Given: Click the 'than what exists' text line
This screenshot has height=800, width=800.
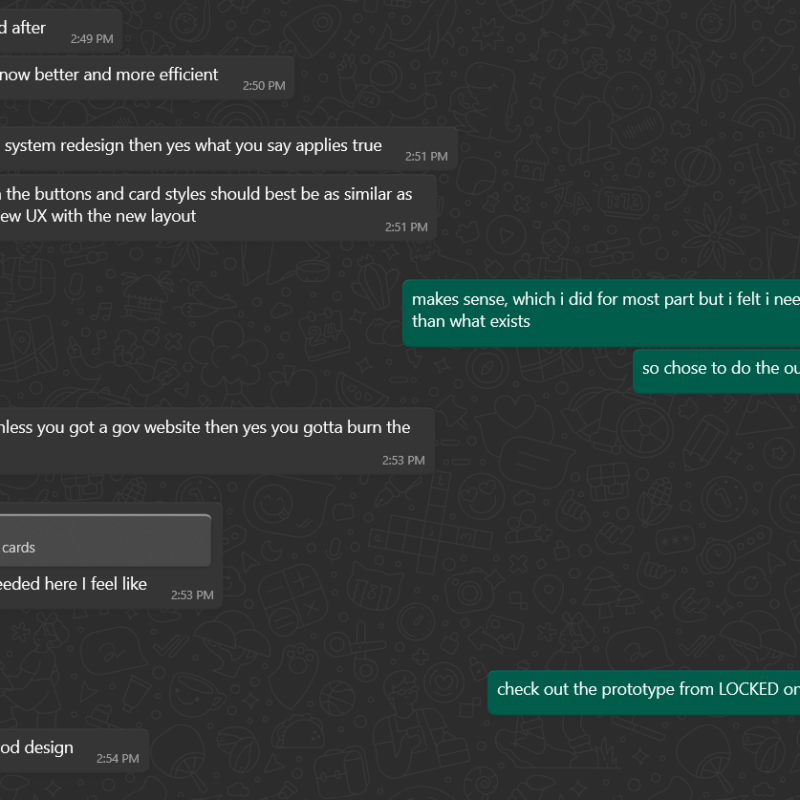Looking at the screenshot, I should tap(471, 321).
